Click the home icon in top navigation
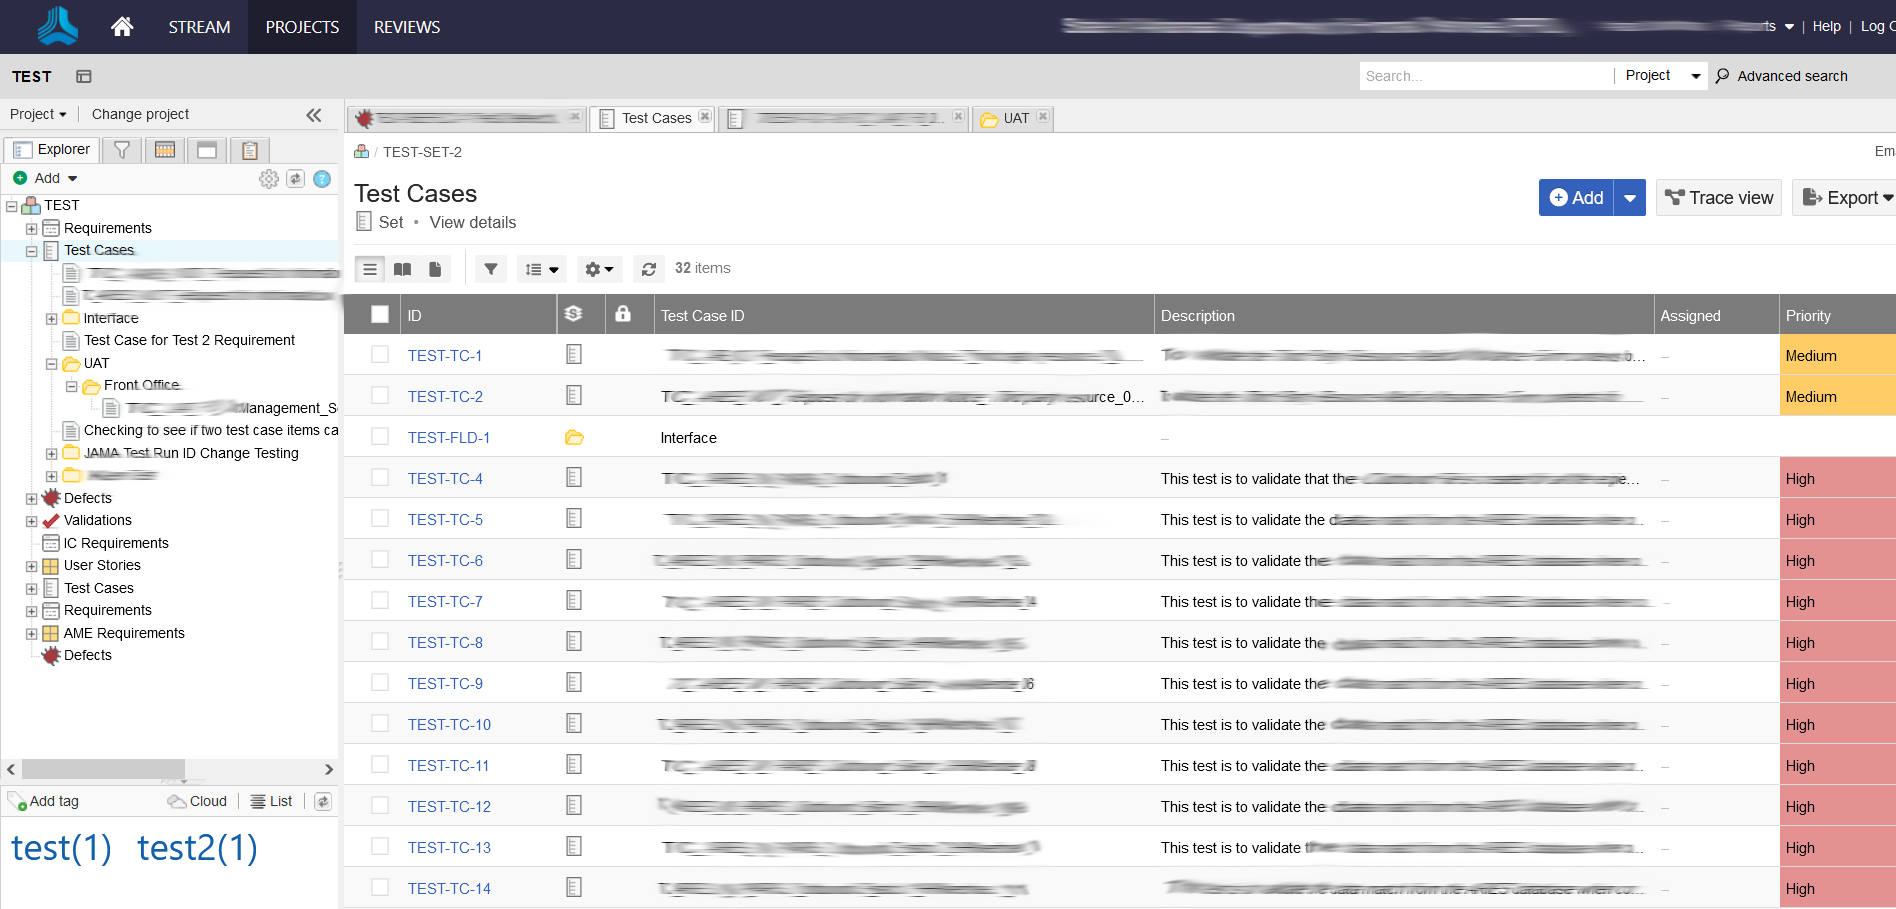The image size is (1896, 909). 122,27
